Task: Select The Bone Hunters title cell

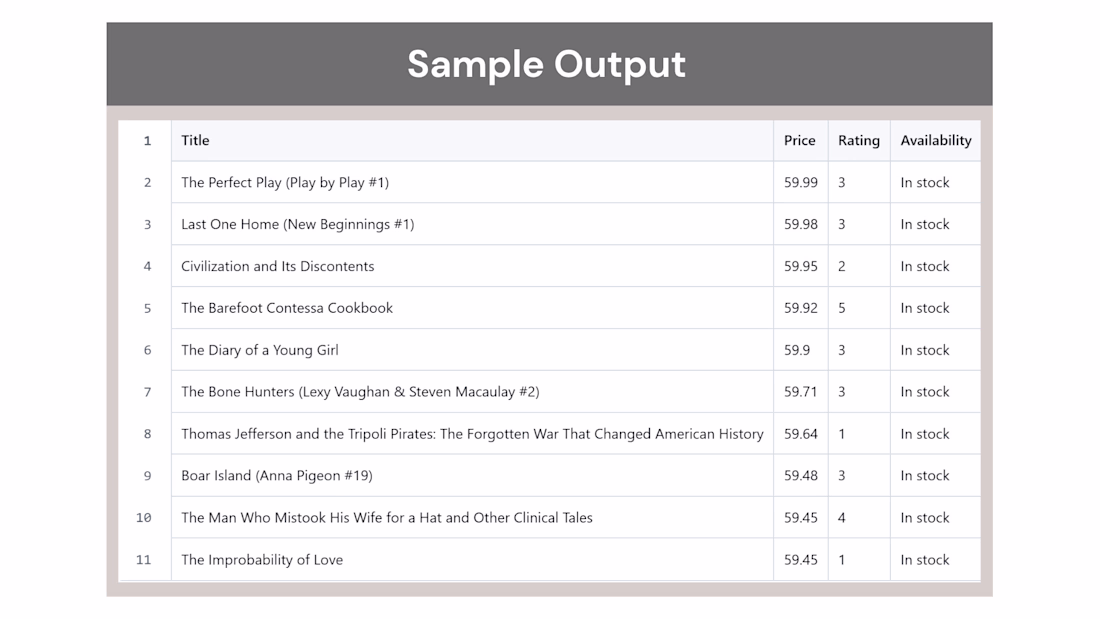Action: 472,392
